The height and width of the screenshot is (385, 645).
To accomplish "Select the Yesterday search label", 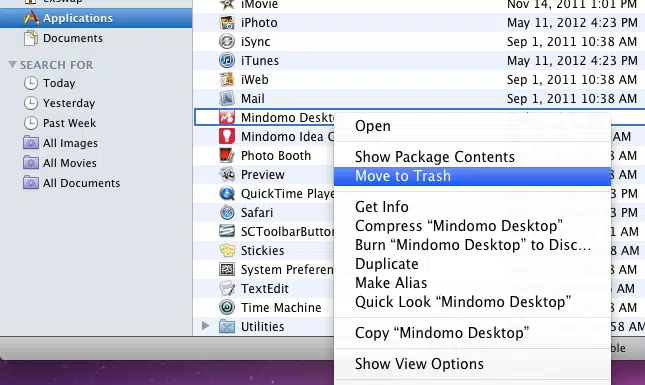I will [69, 103].
